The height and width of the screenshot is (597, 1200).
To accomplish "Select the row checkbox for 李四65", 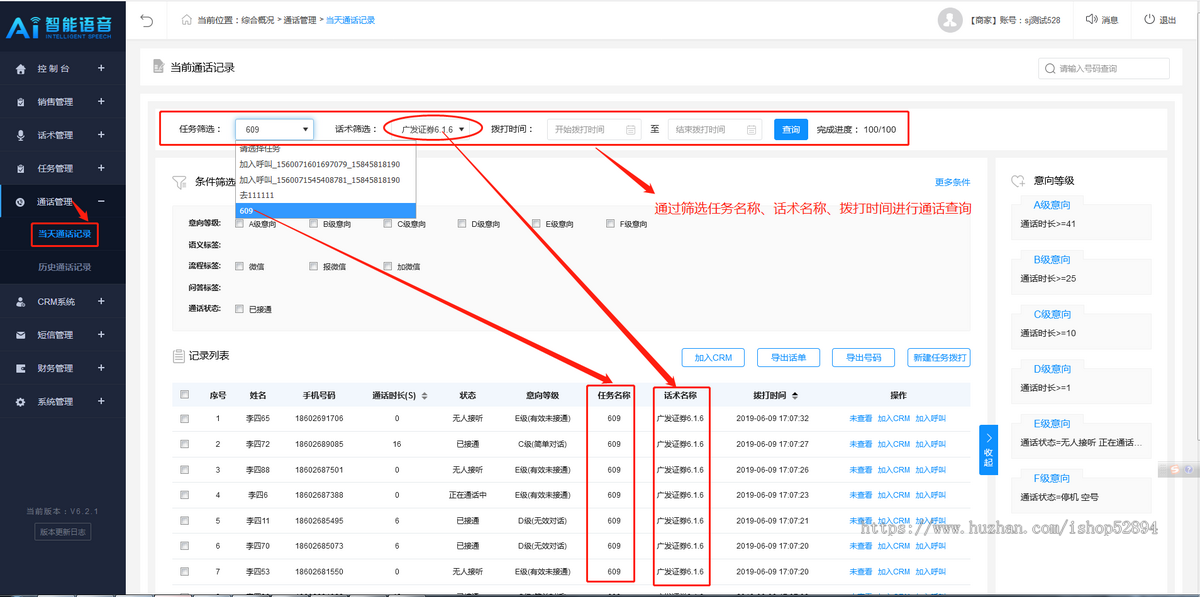I will pyautogui.click(x=184, y=419).
